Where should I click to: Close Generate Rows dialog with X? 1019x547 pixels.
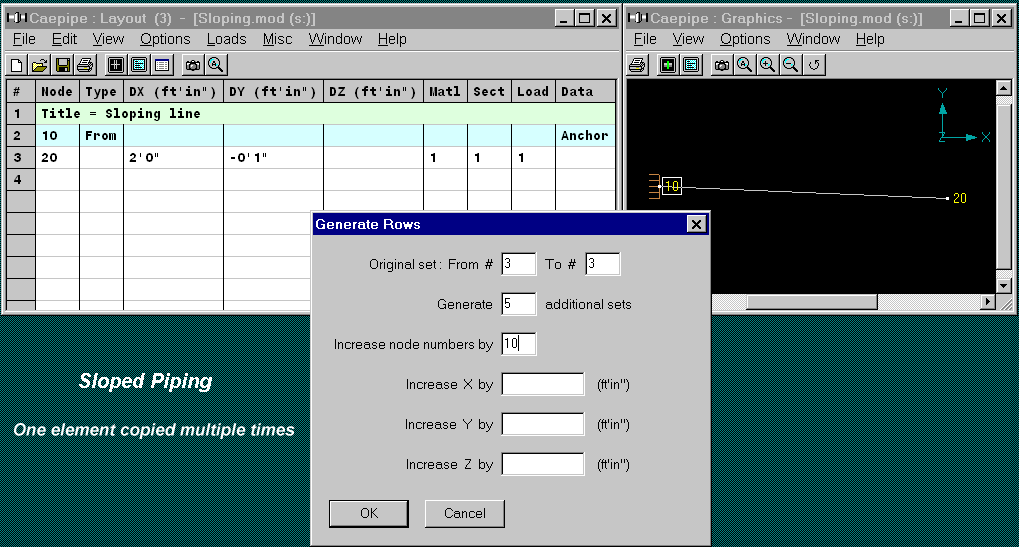click(x=696, y=224)
